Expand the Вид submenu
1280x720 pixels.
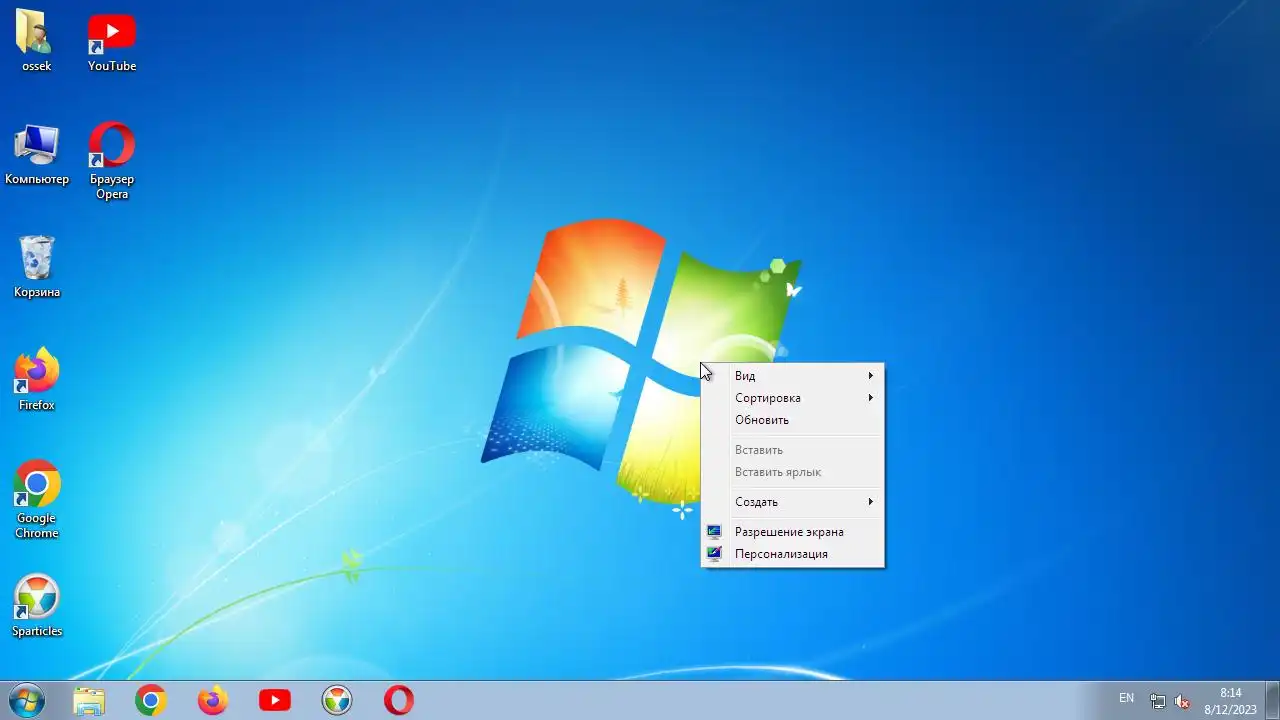pos(793,376)
